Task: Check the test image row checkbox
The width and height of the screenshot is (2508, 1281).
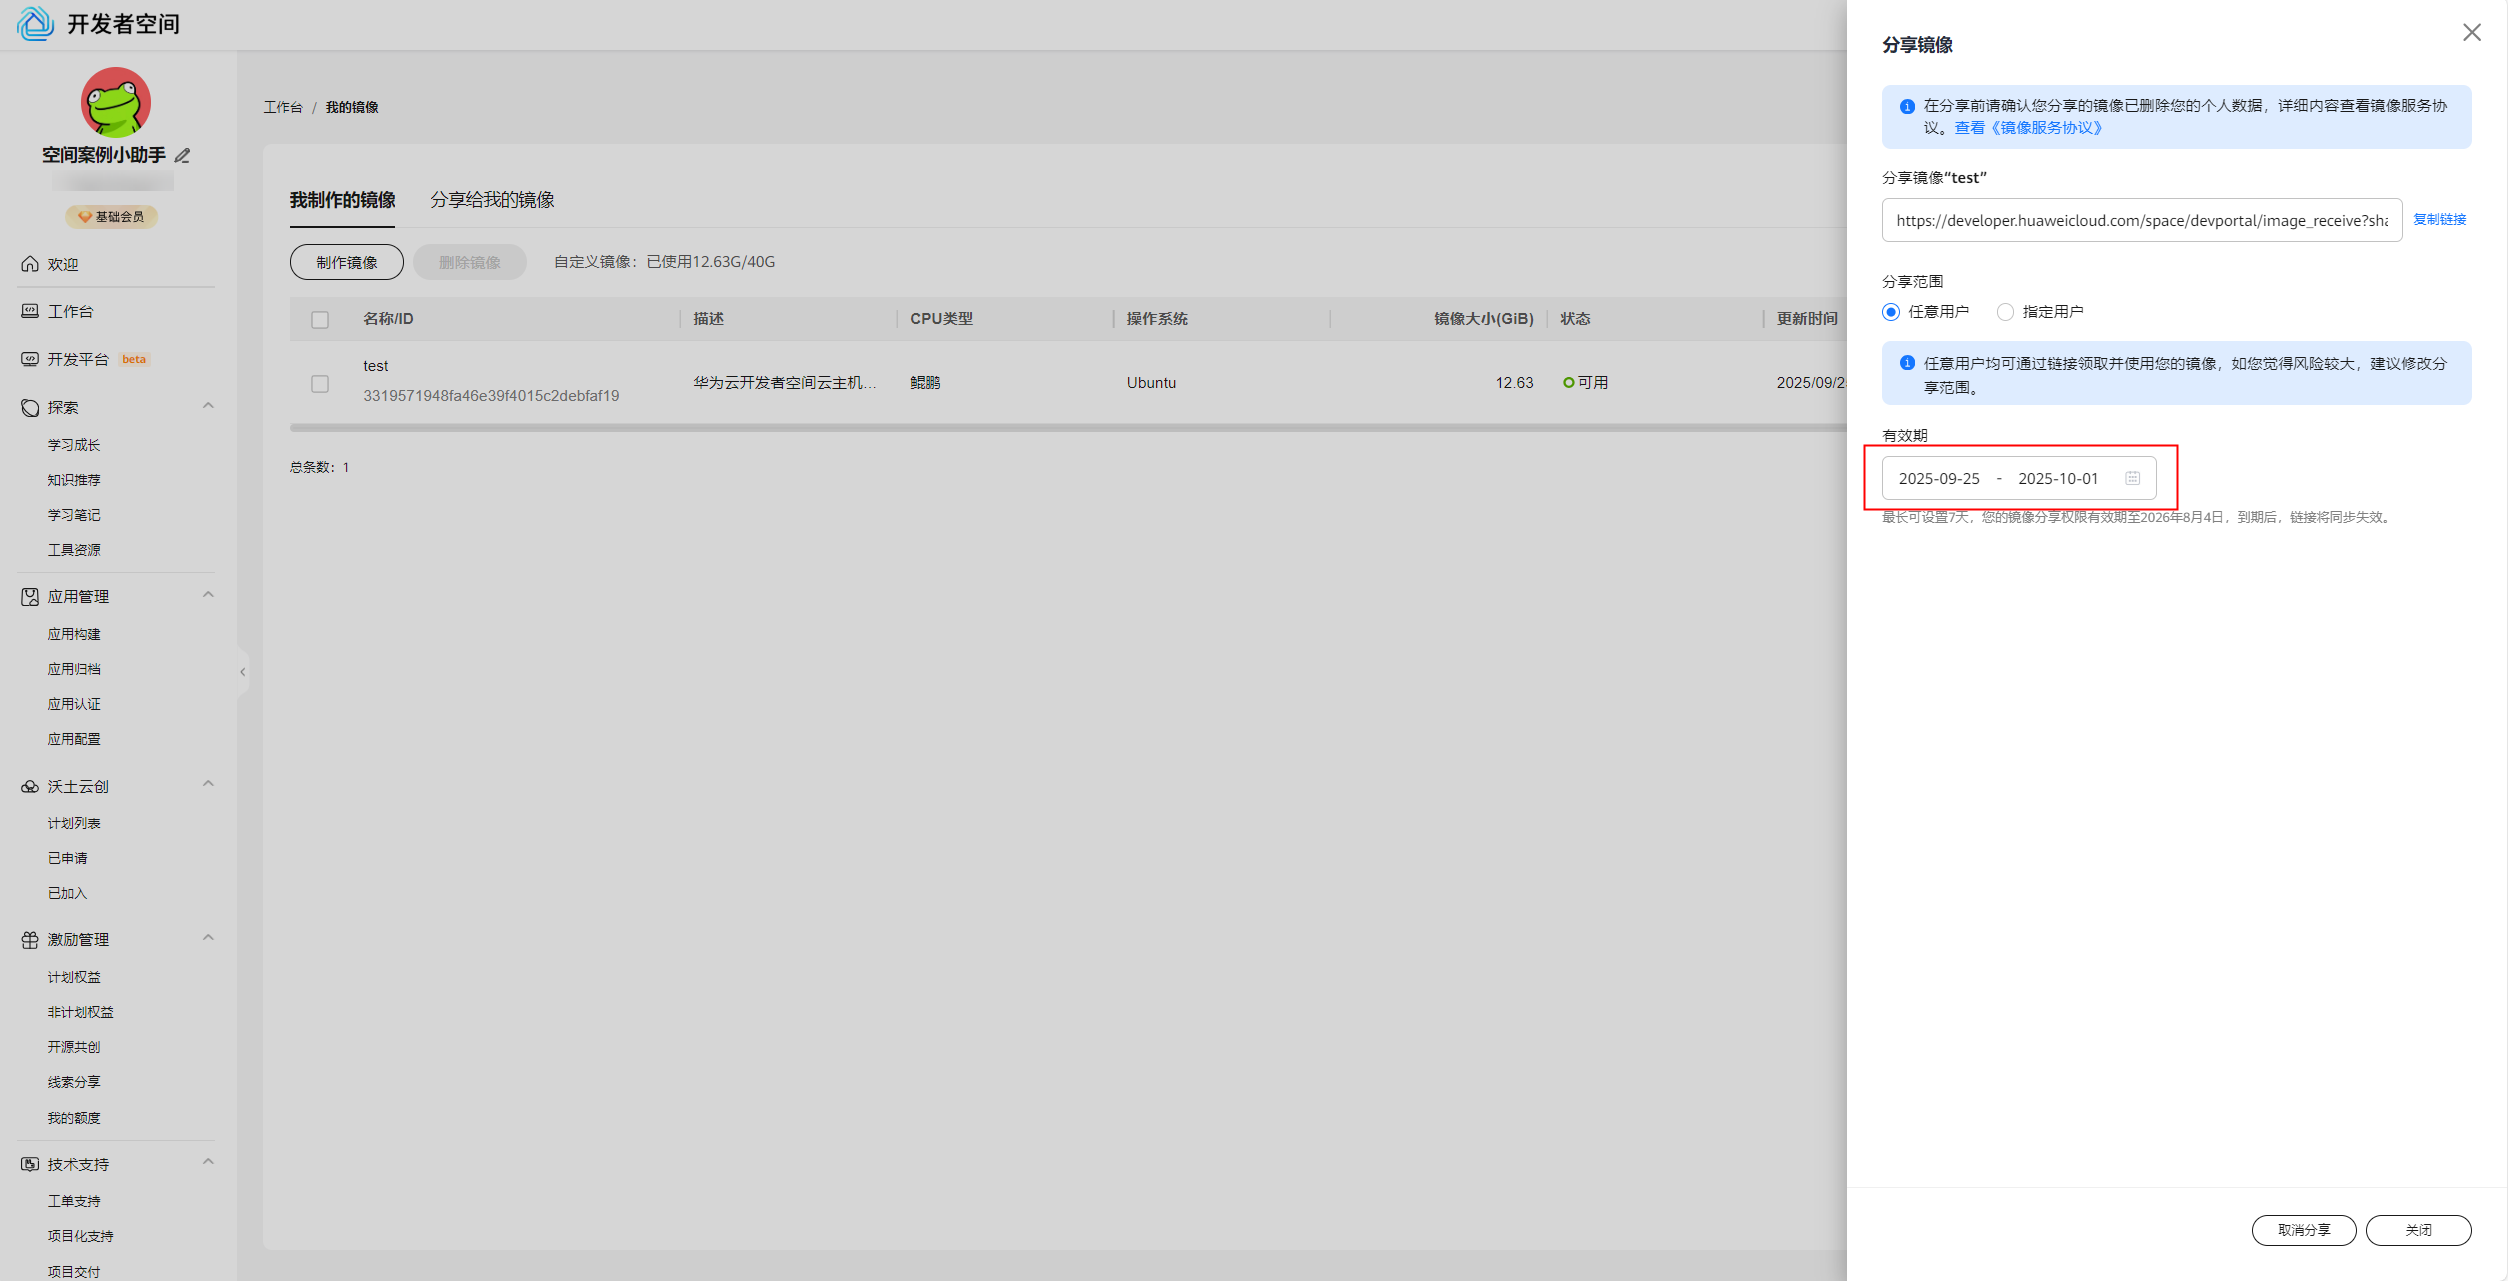Action: click(320, 384)
